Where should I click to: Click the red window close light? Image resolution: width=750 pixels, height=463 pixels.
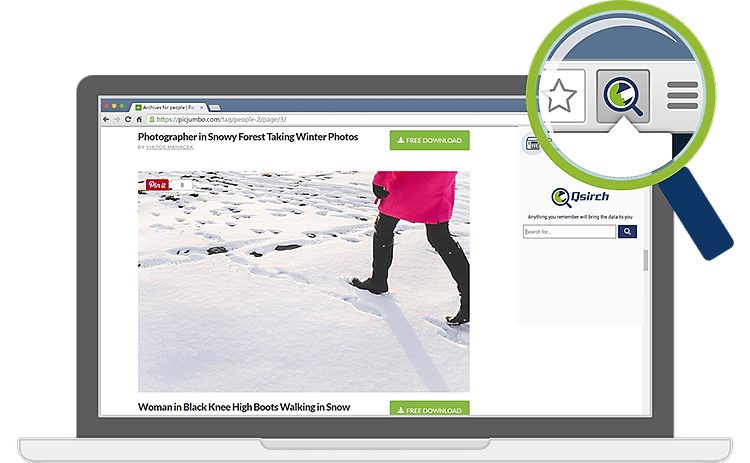[106, 106]
